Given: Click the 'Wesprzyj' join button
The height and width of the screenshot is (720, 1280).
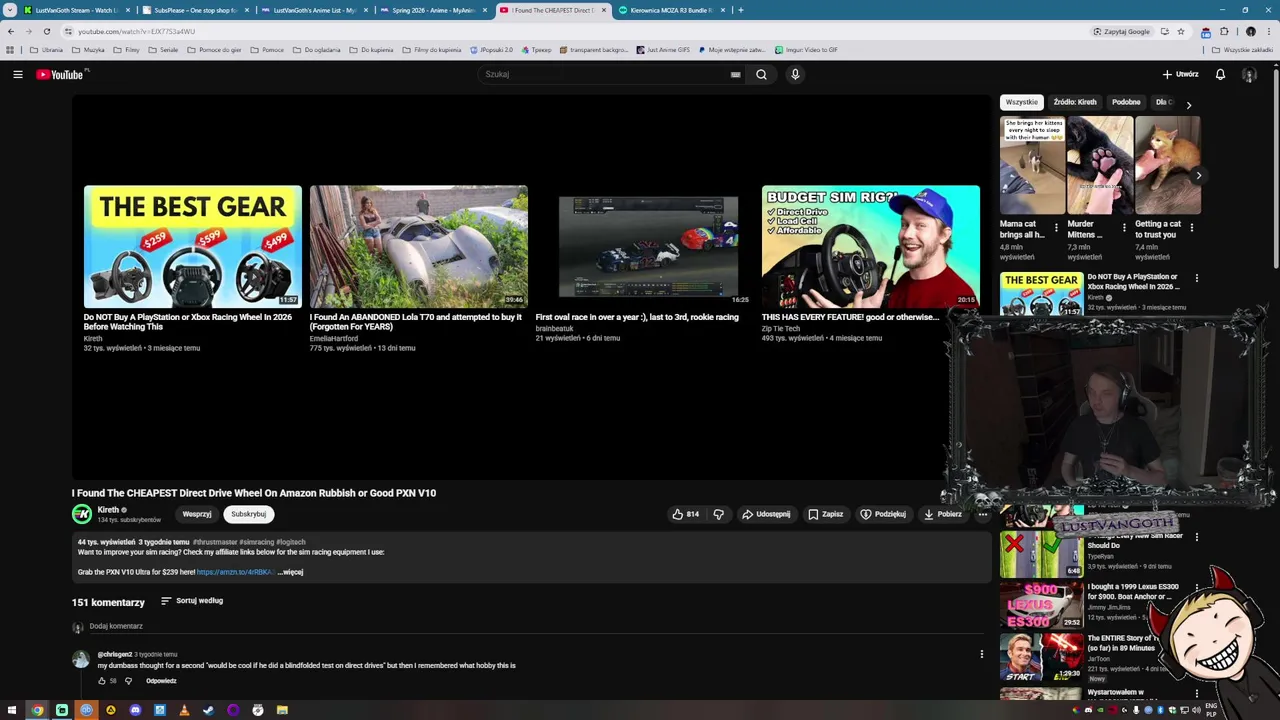Looking at the screenshot, I should pos(197,514).
